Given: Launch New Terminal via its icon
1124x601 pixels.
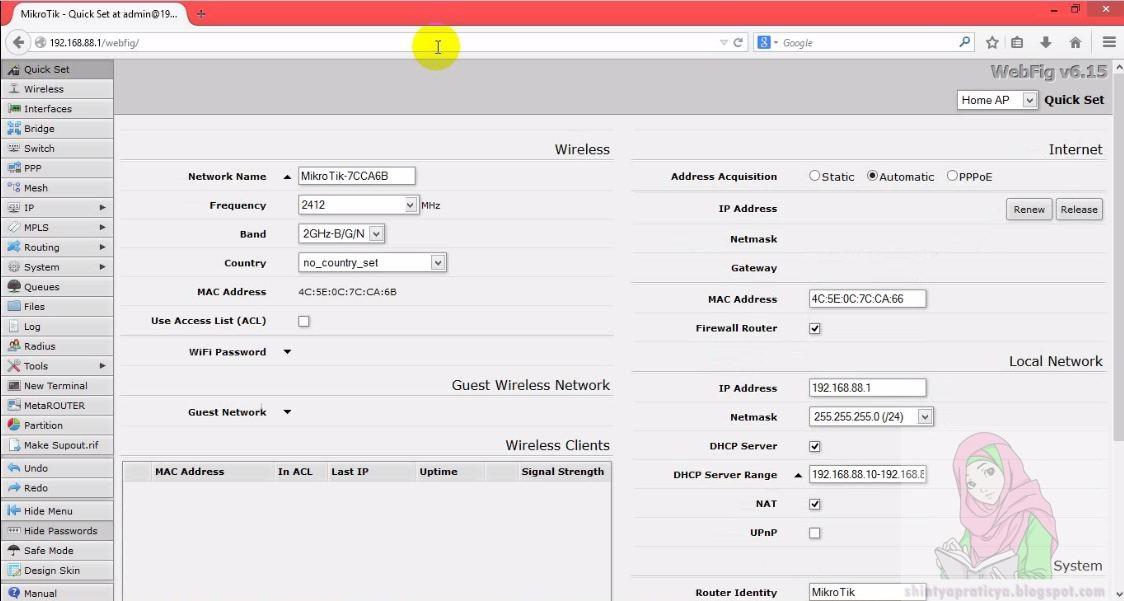Looking at the screenshot, I should click(x=14, y=386).
